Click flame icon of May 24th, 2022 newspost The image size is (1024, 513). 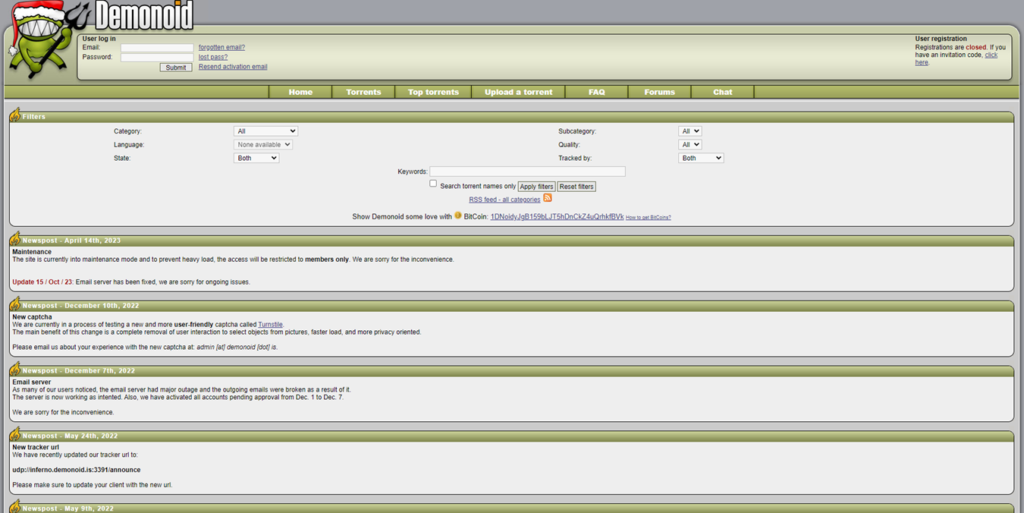[x=14, y=435]
